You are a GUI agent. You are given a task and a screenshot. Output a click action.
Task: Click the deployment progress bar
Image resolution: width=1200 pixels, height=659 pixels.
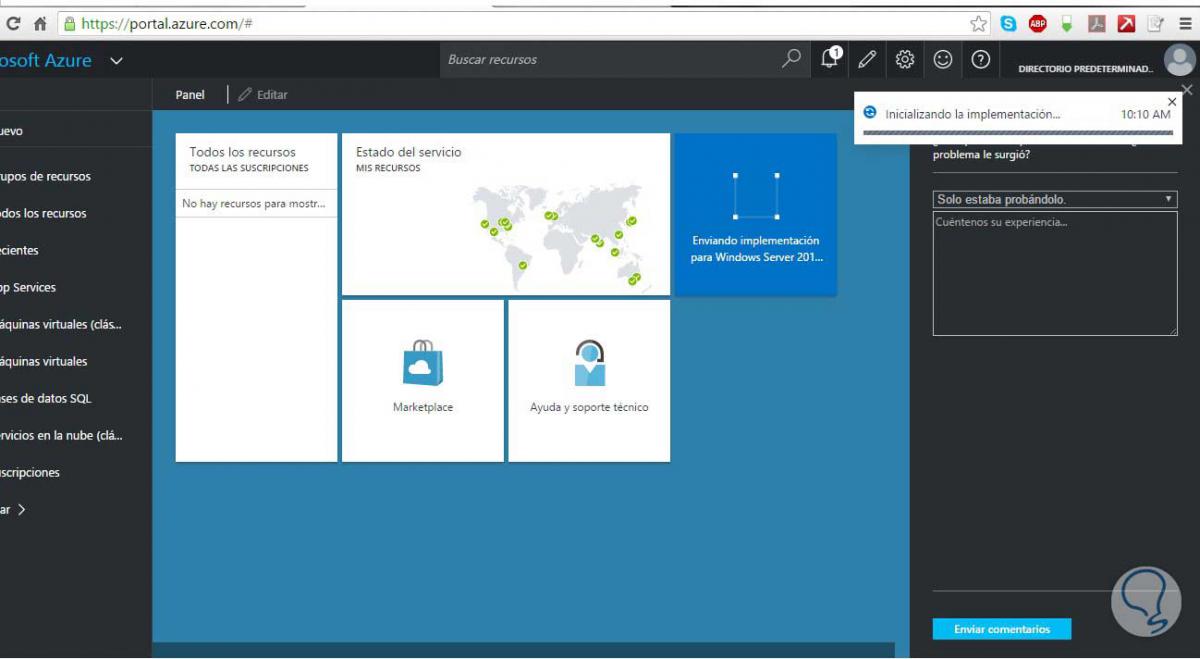point(1018,132)
